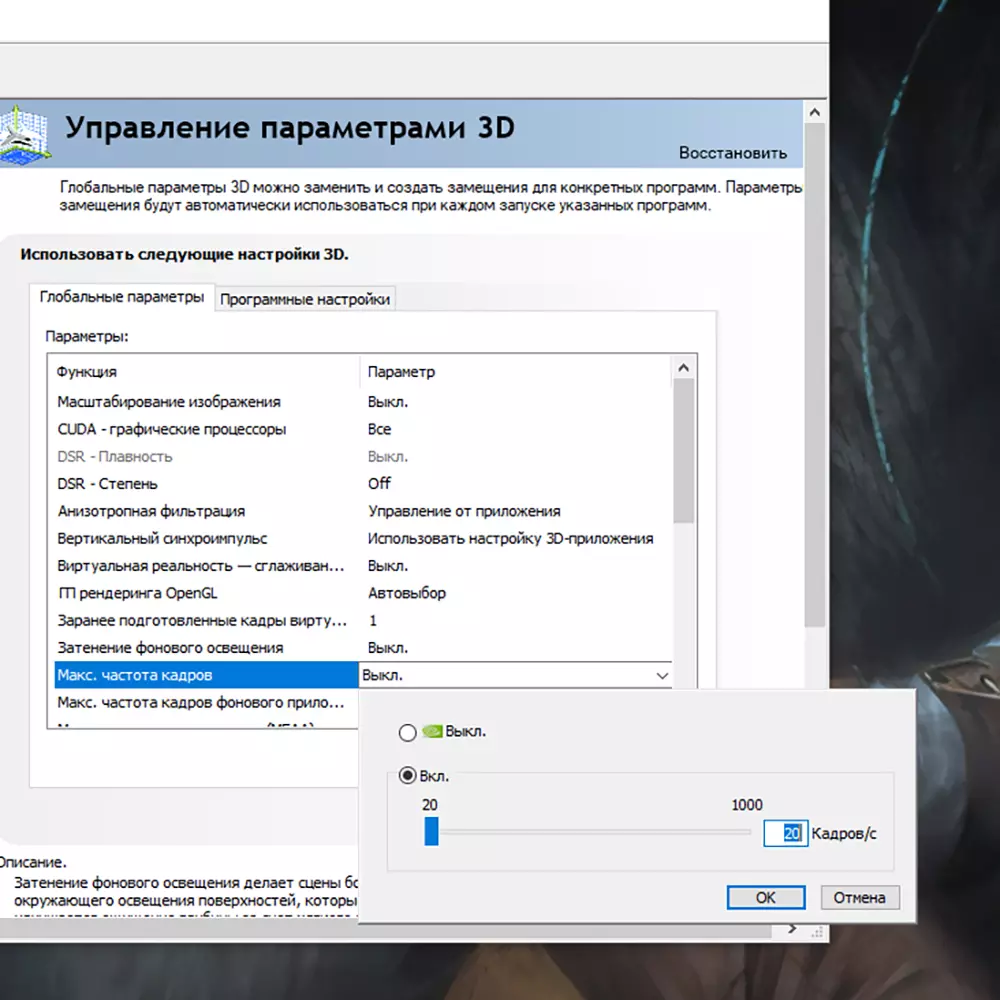The image size is (1000, 1000).
Task: Click the main panel scroll up arrow
Action: [814, 113]
